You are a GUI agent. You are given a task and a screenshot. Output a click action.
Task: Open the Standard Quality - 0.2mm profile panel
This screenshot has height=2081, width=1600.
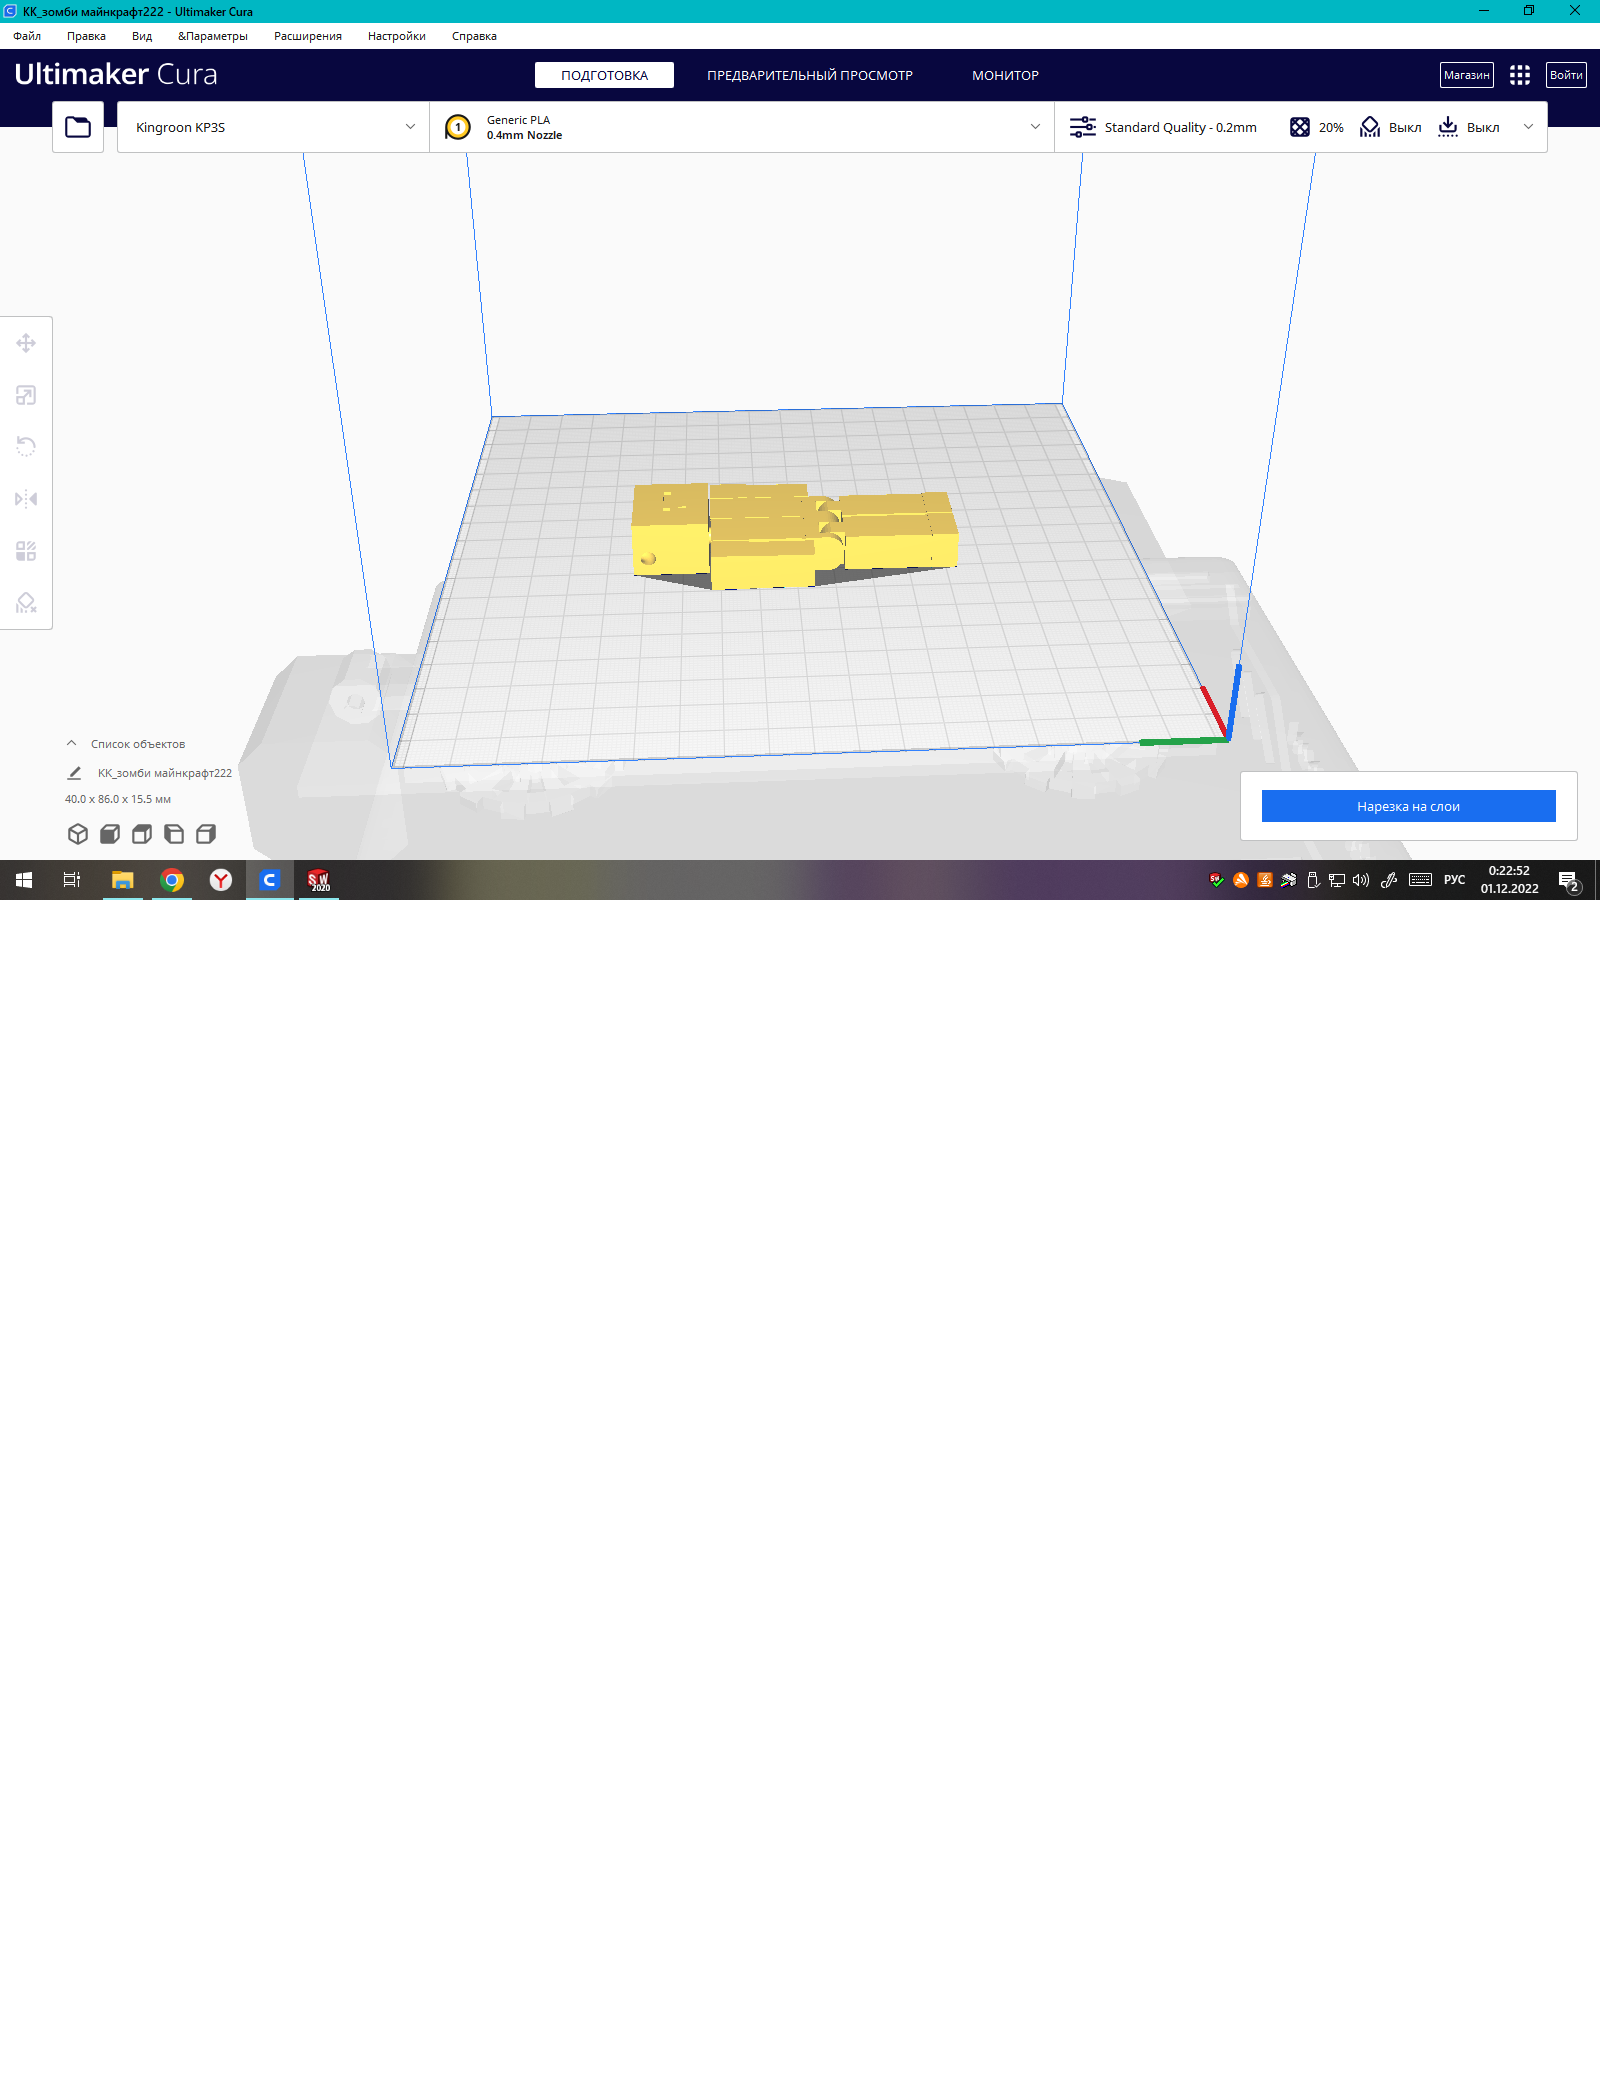point(1180,127)
